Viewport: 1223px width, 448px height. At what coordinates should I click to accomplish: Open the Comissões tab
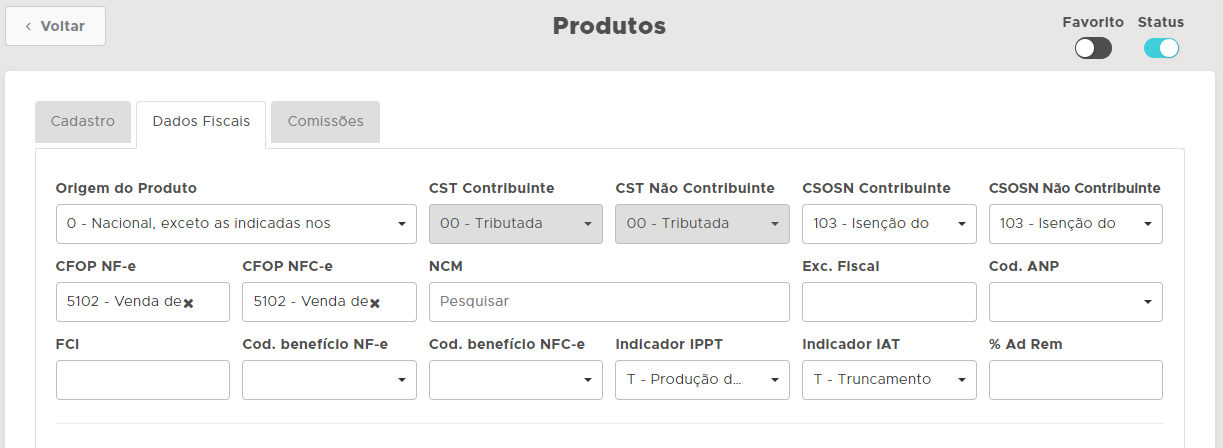(x=325, y=122)
